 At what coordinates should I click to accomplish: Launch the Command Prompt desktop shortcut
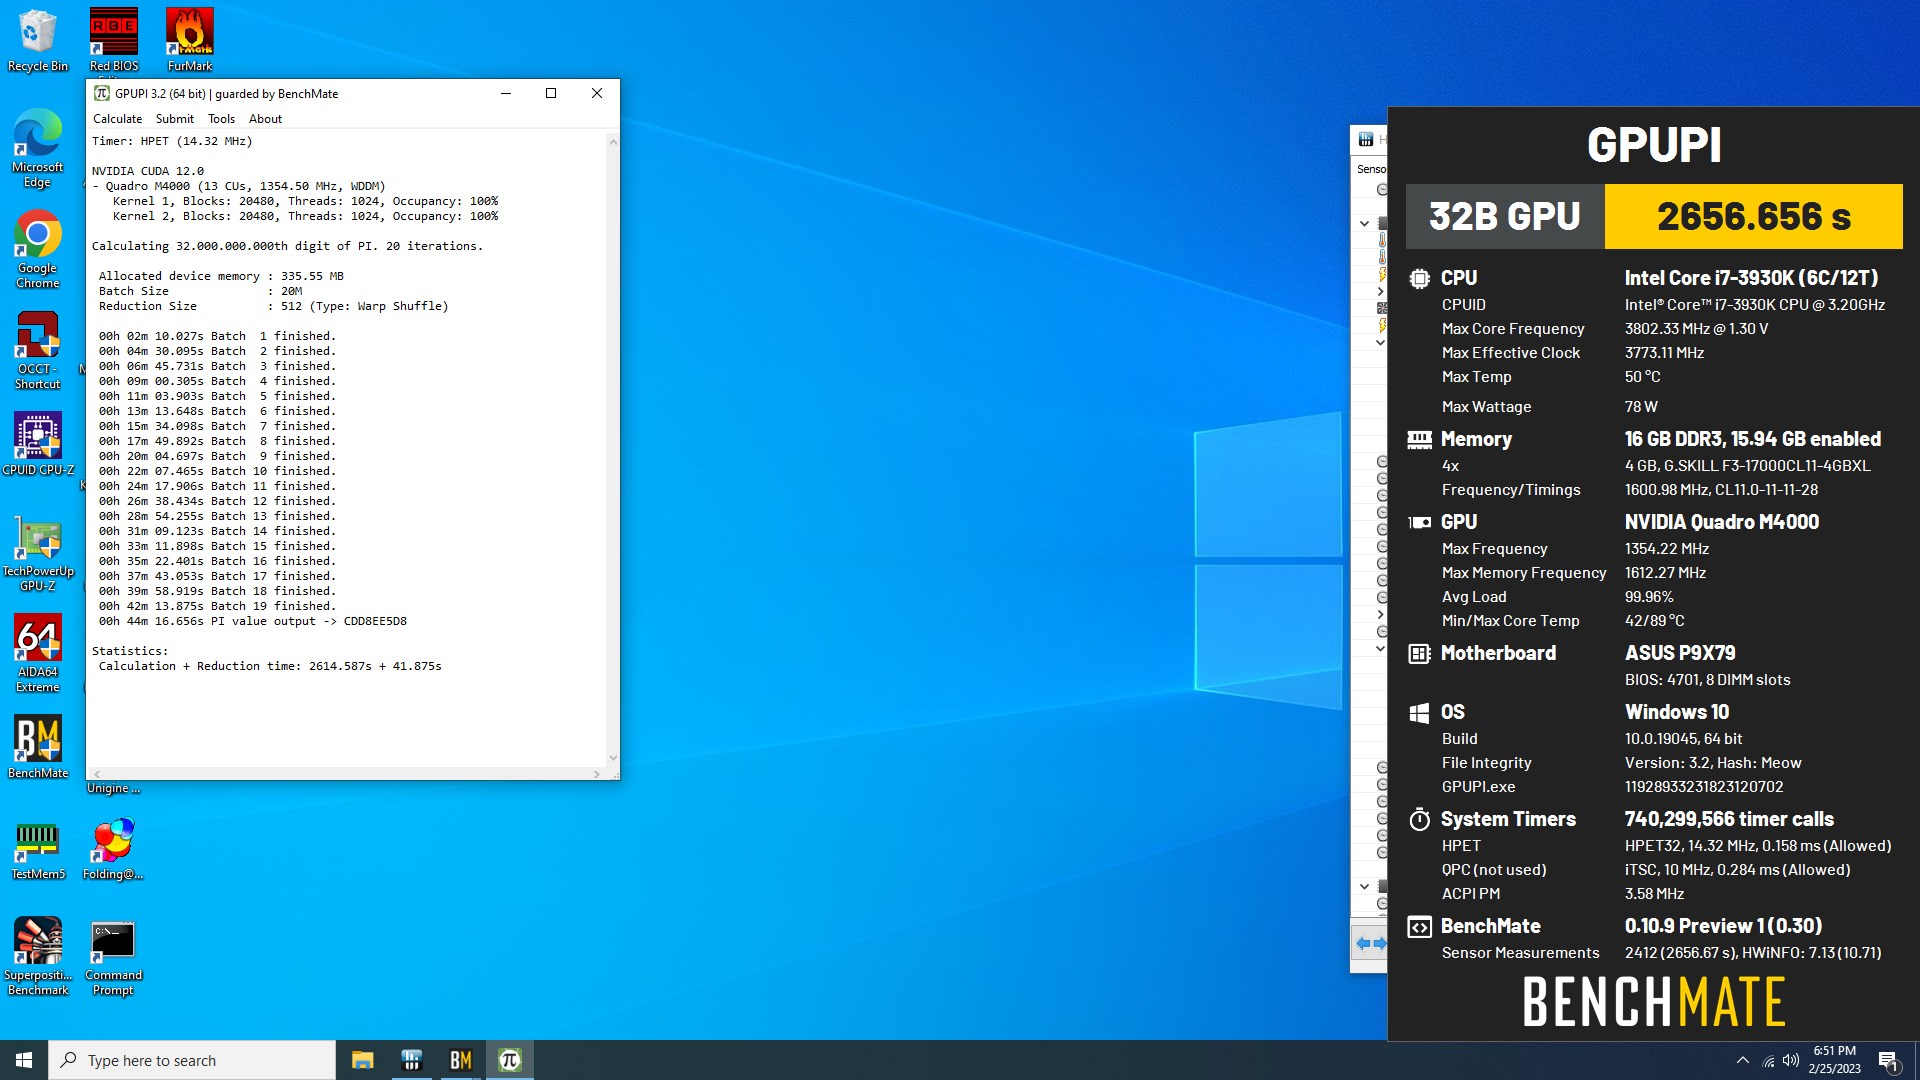[x=113, y=959]
